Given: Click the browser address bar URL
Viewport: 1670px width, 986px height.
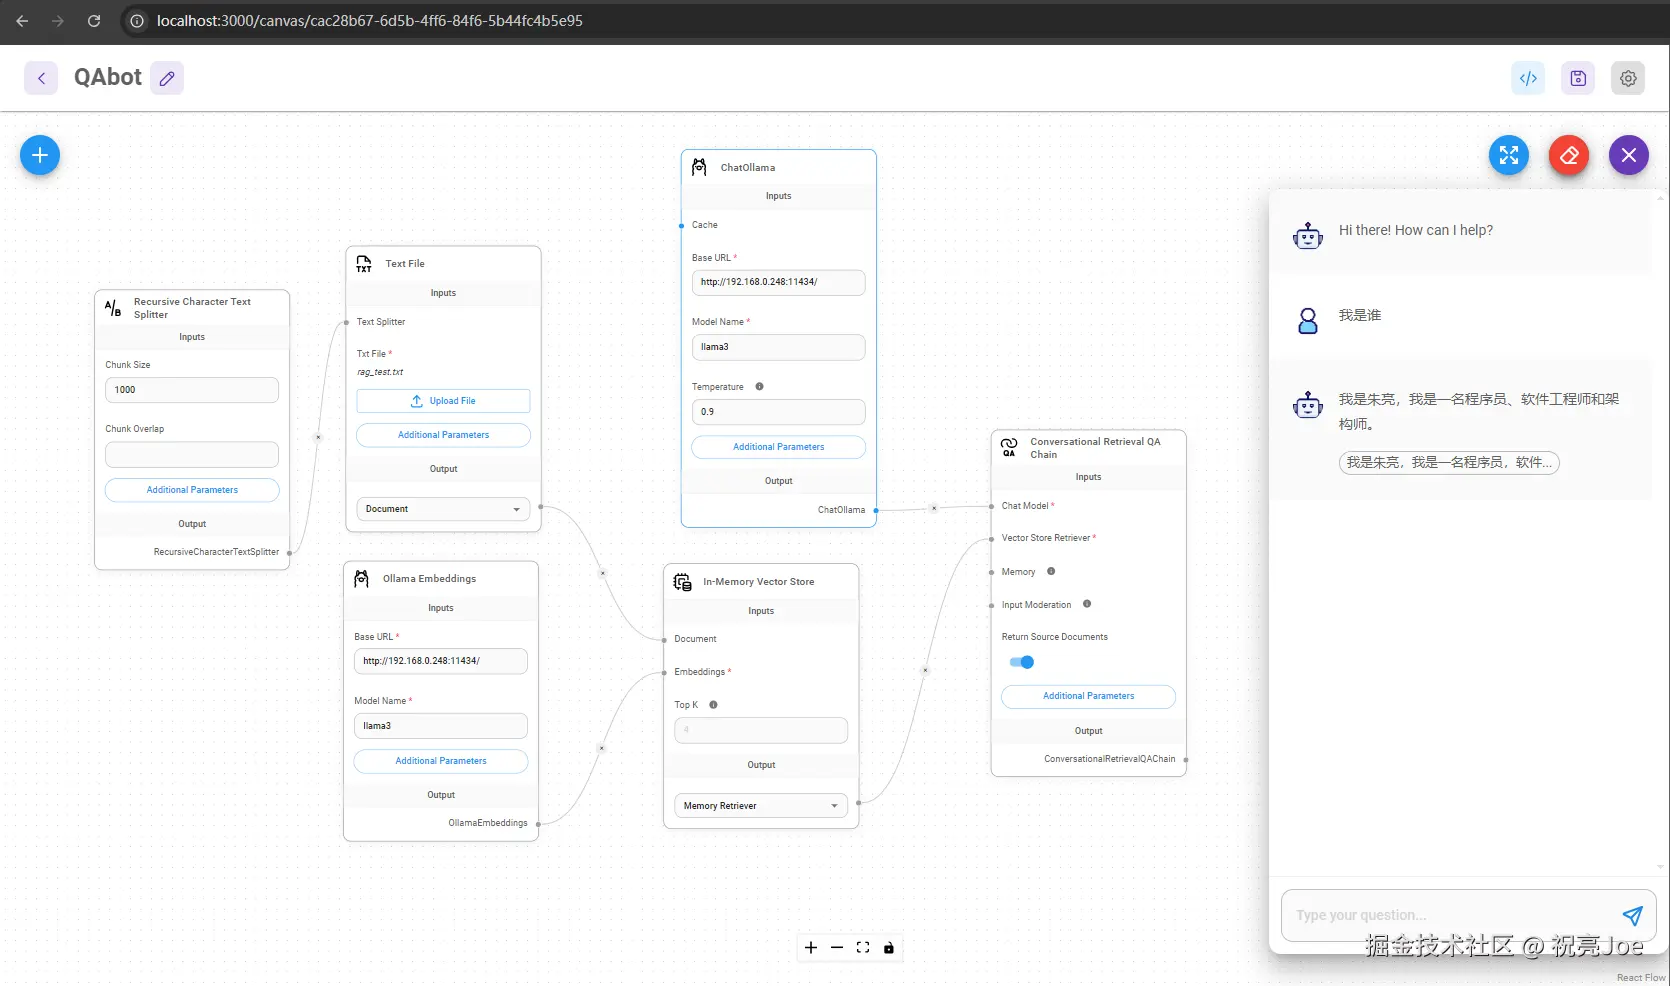Looking at the screenshot, I should tap(370, 21).
